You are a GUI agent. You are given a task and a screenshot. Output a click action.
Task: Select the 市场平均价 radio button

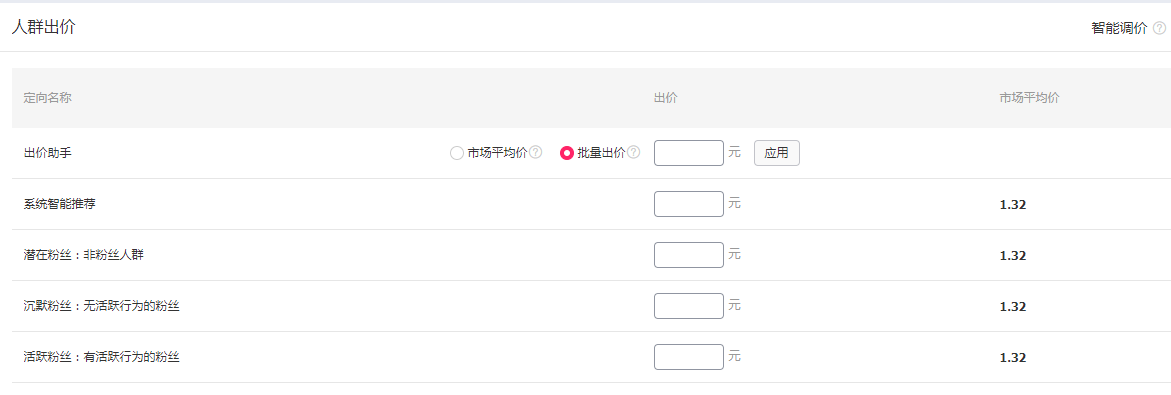pos(457,153)
